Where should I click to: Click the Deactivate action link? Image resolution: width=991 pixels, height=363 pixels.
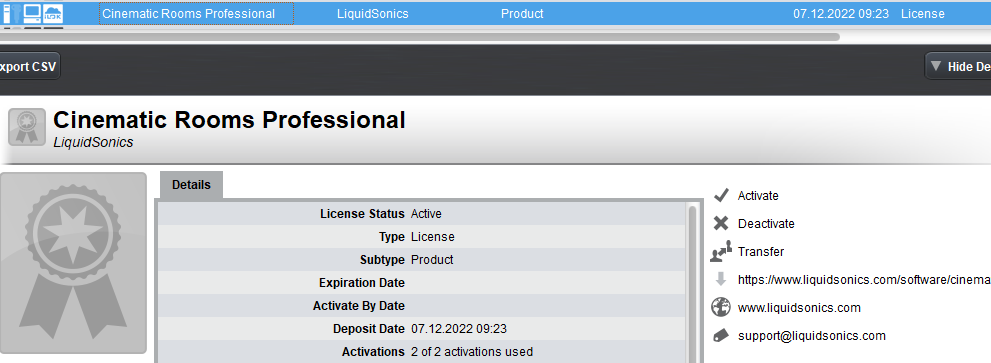click(x=766, y=223)
